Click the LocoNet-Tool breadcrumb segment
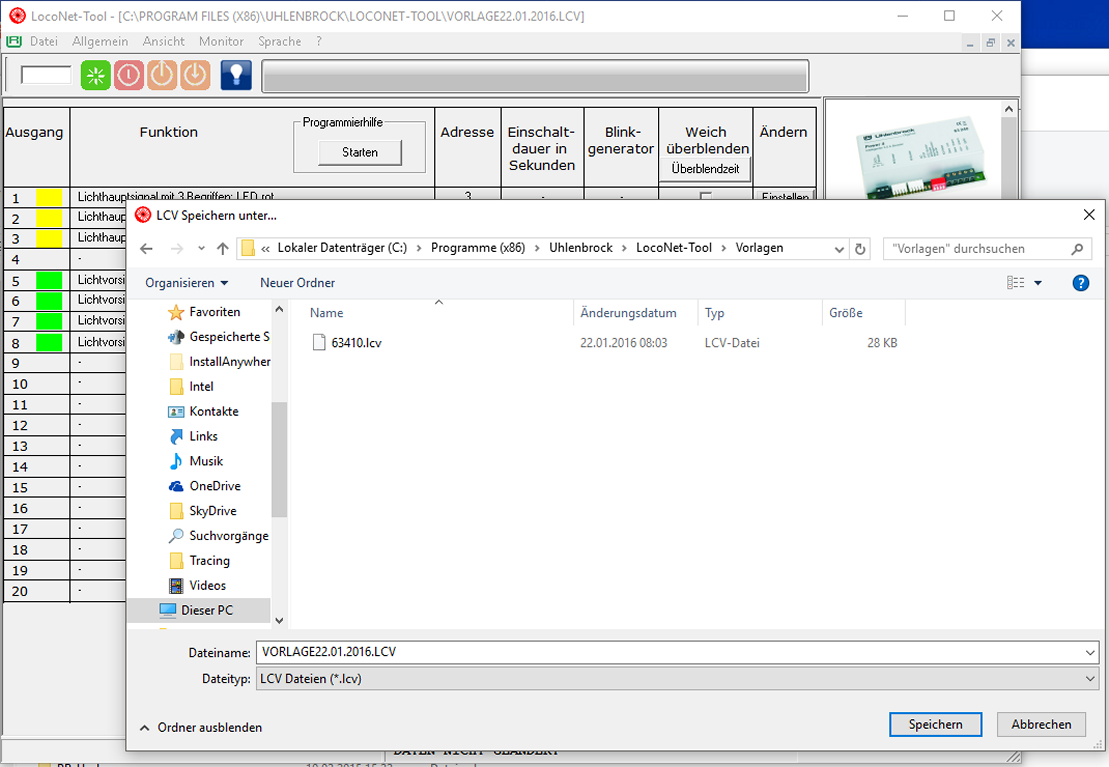 tap(673, 248)
